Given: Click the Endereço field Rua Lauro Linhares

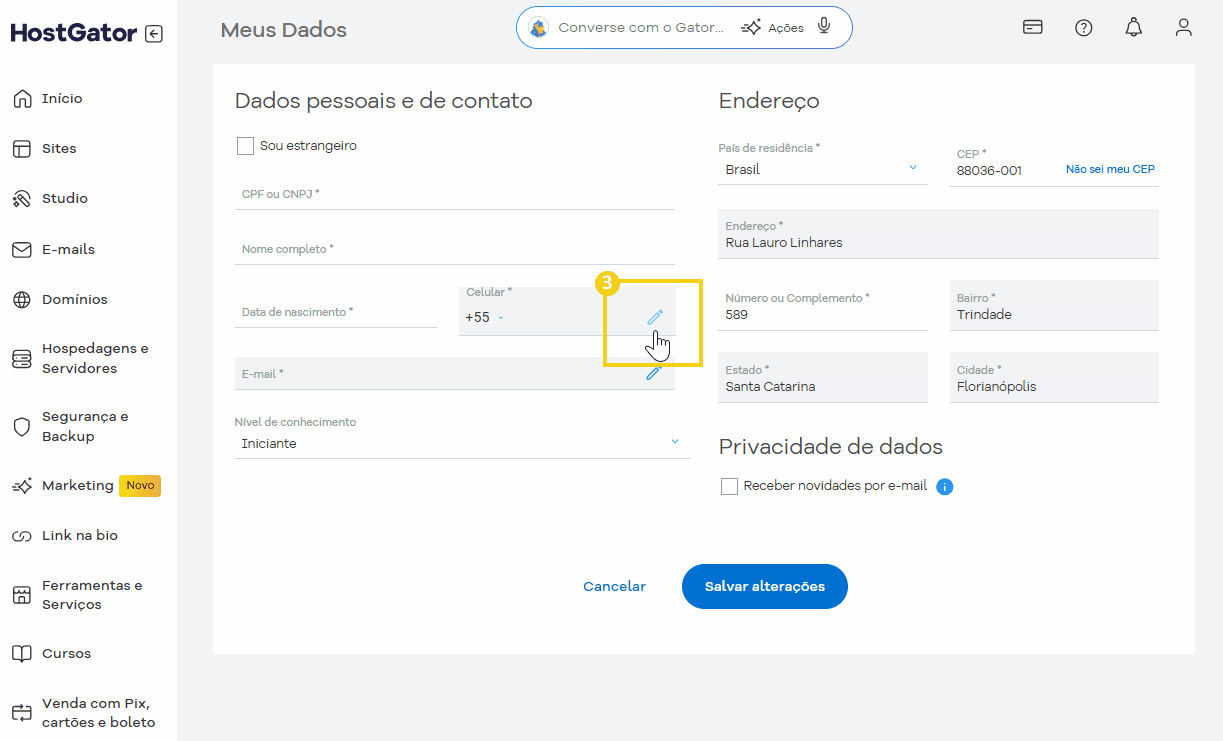Looking at the screenshot, I should [938, 234].
